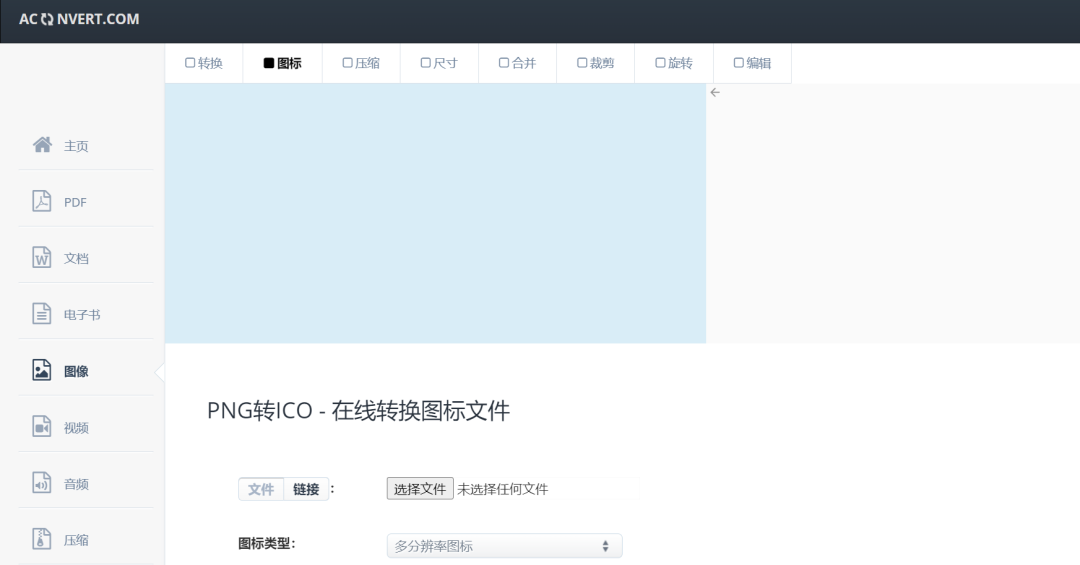
Task: Open the PDF file icon in sidebar
Action: (42, 201)
